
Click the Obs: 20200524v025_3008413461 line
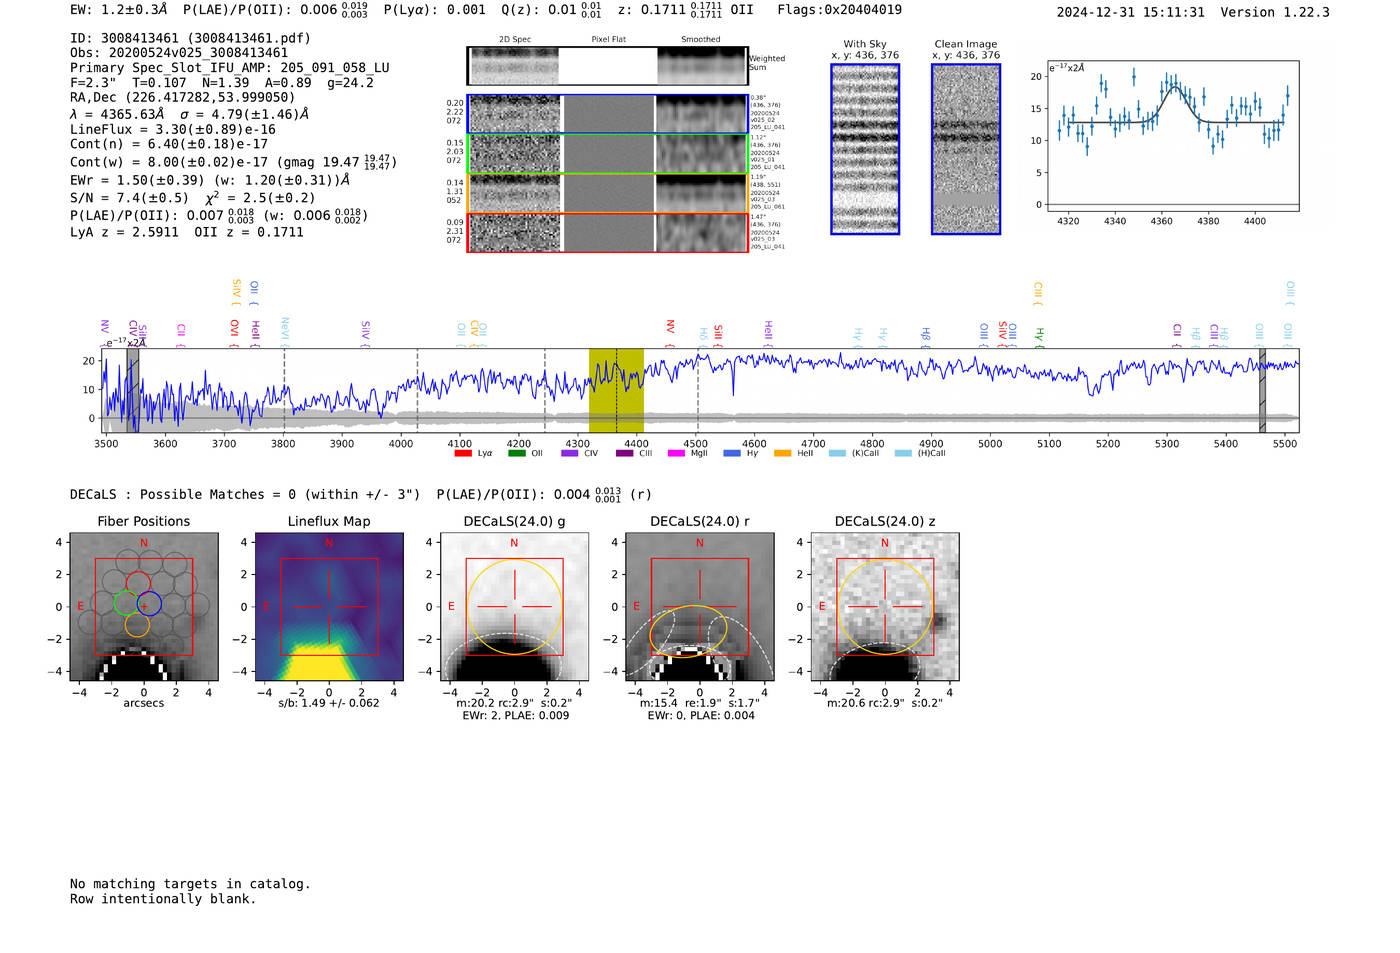(x=179, y=53)
